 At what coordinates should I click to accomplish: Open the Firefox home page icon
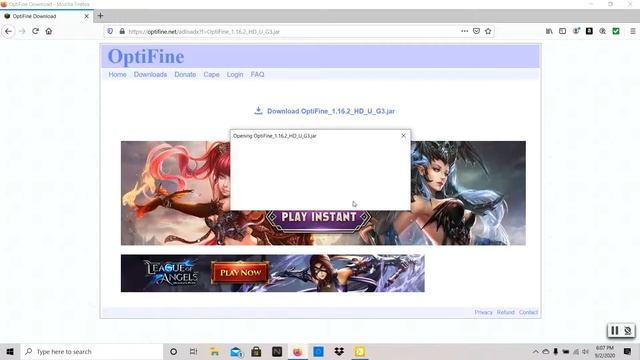pos(49,31)
